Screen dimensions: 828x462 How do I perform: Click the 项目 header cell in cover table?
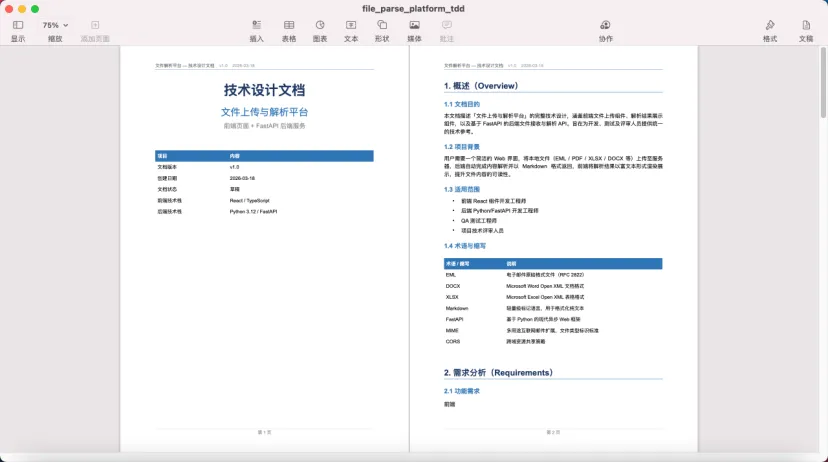pos(163,156)
